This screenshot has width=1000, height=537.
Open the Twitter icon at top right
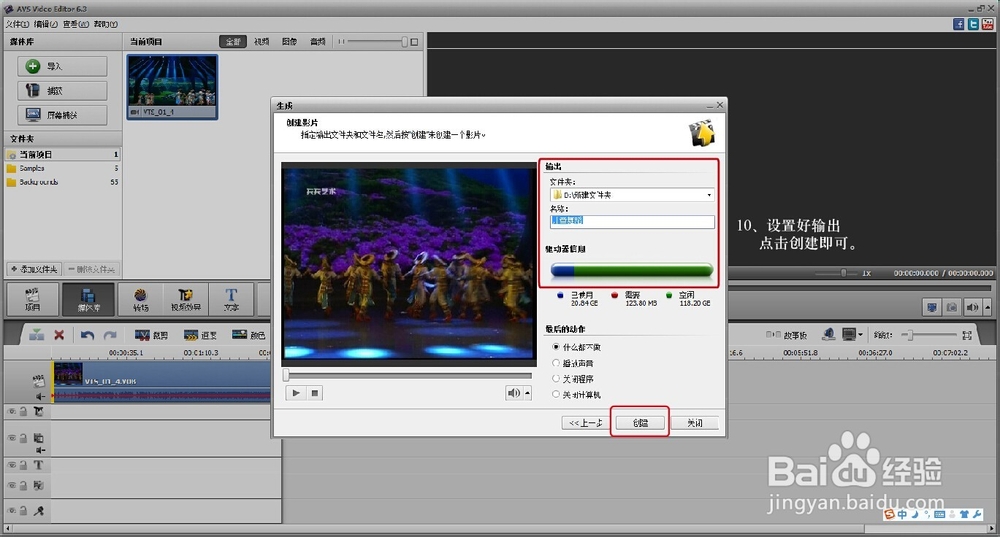pos(973,24)
